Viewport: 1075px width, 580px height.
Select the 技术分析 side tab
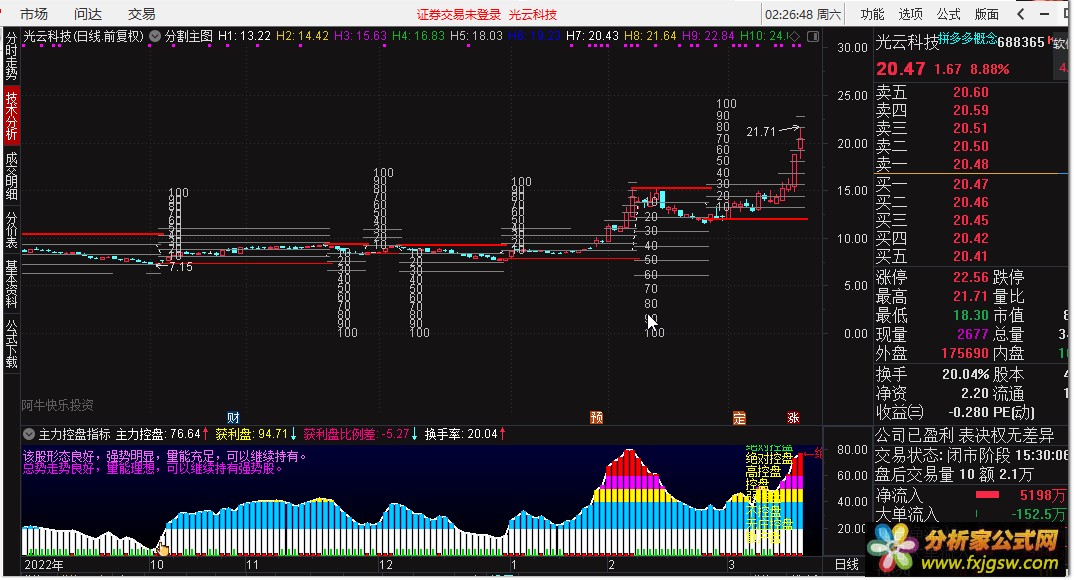(12, 116)
